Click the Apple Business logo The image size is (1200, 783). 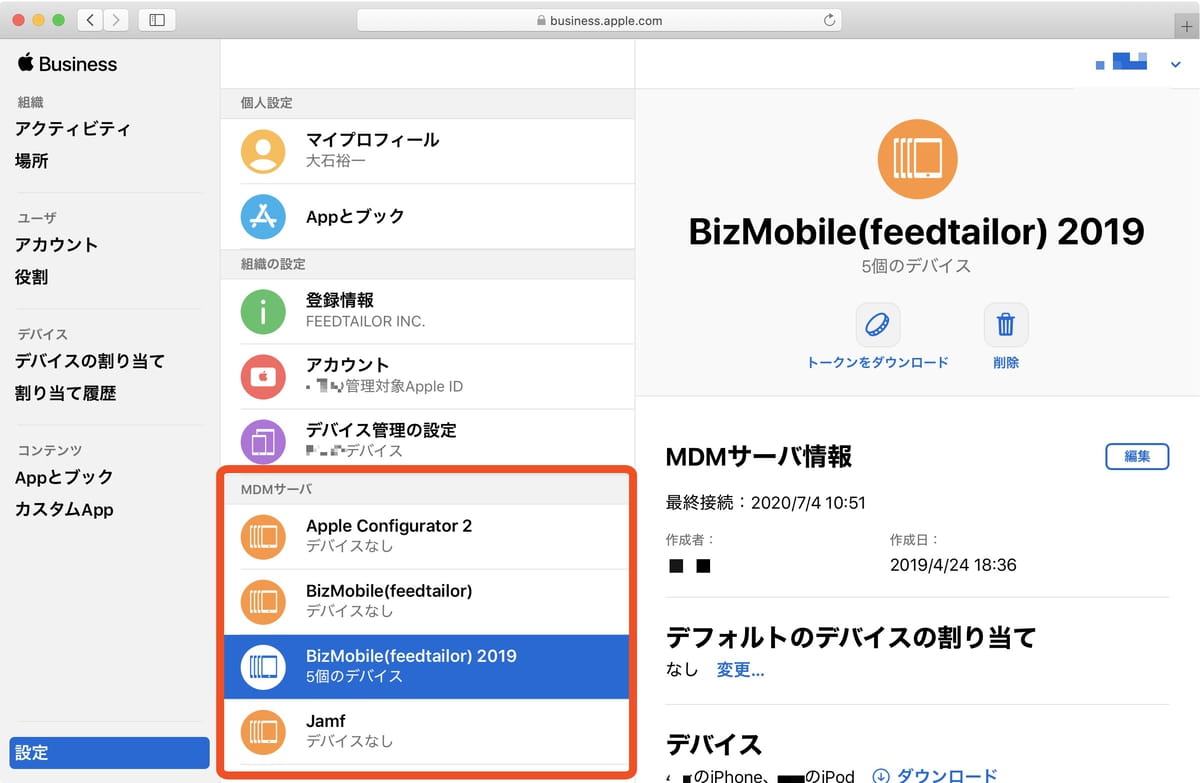(67, 64)
